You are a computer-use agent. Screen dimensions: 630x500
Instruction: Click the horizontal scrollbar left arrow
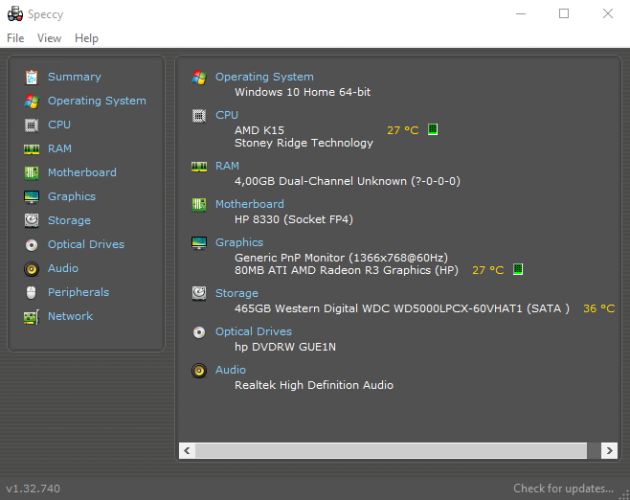(187, 451)
